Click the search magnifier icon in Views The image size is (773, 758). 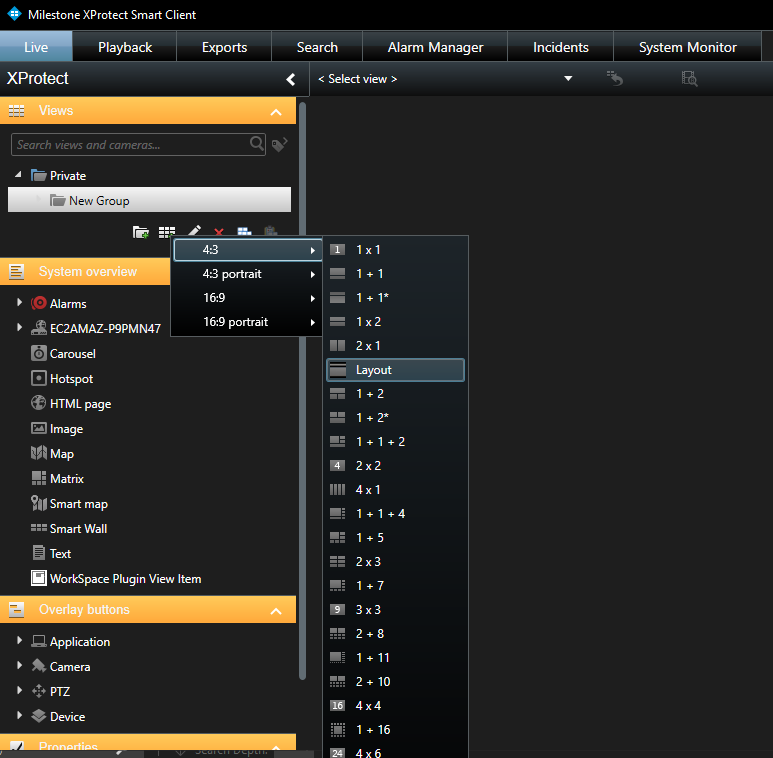click(256, 143)
